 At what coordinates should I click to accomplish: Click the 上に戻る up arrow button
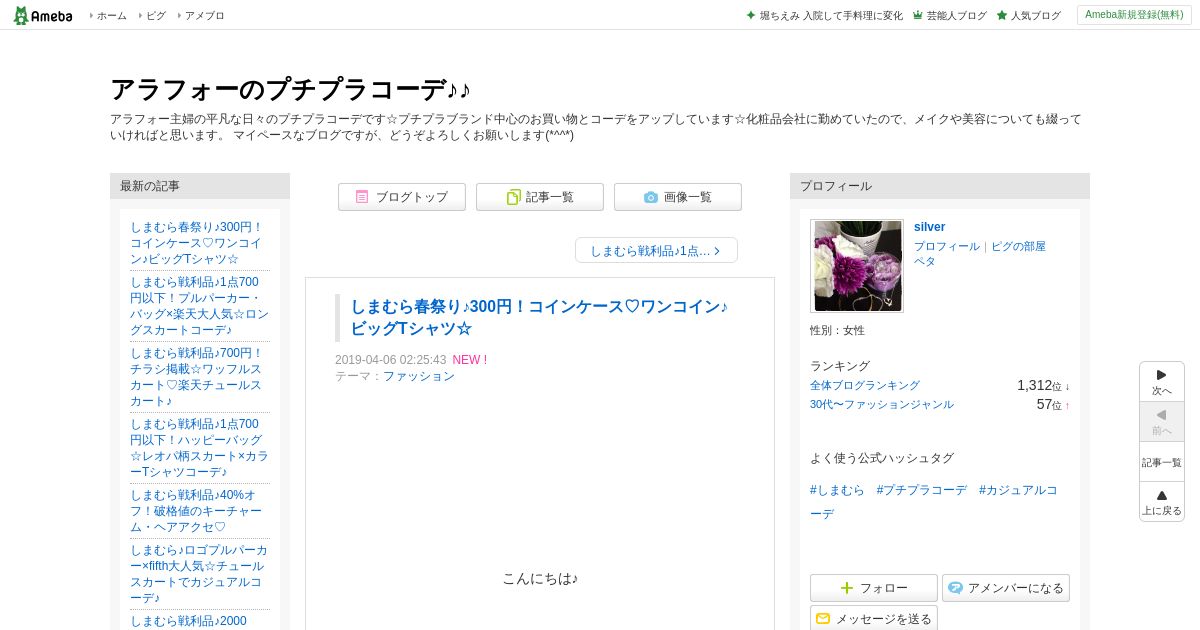(1162, 501)
